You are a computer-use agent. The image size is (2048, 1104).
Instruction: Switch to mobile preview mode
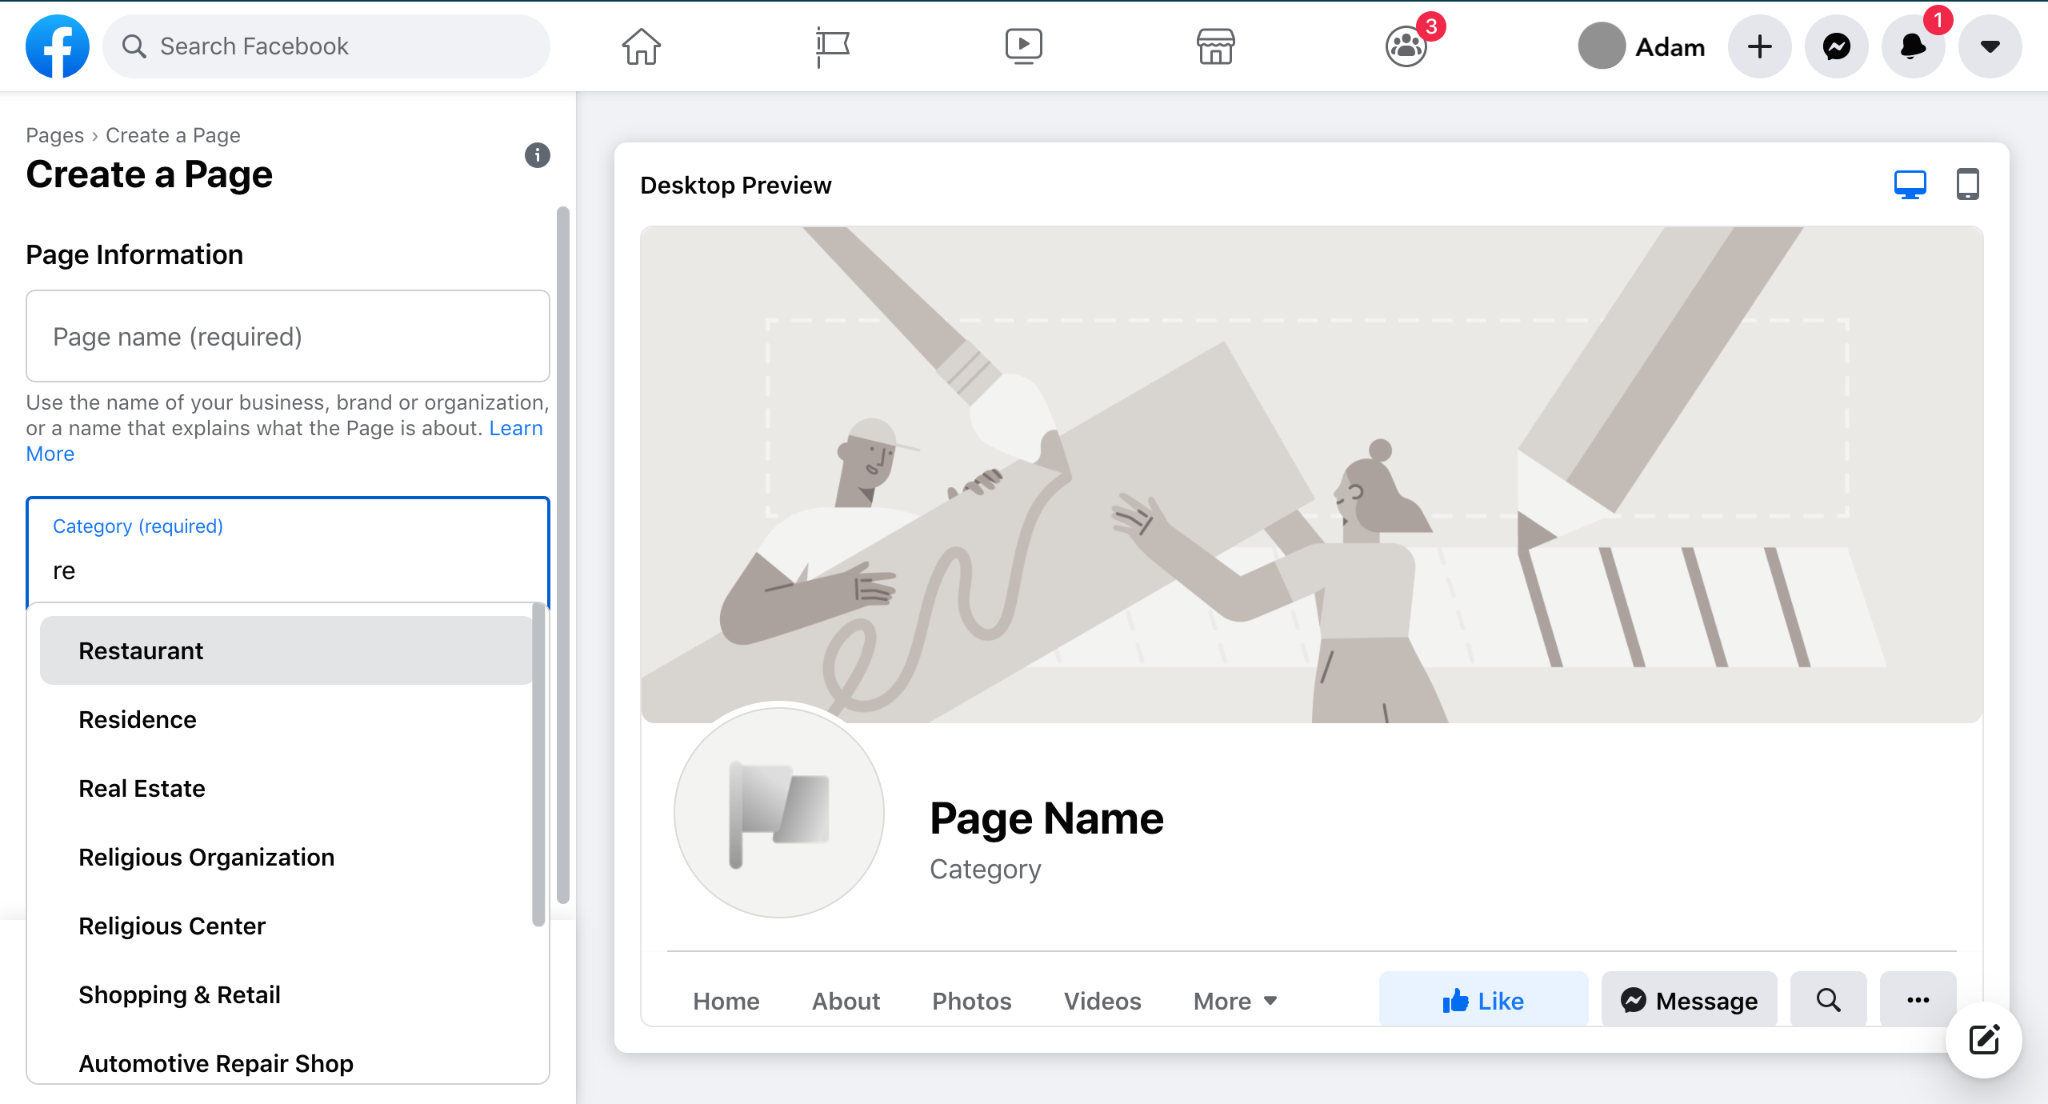[x=1967, y=184]
